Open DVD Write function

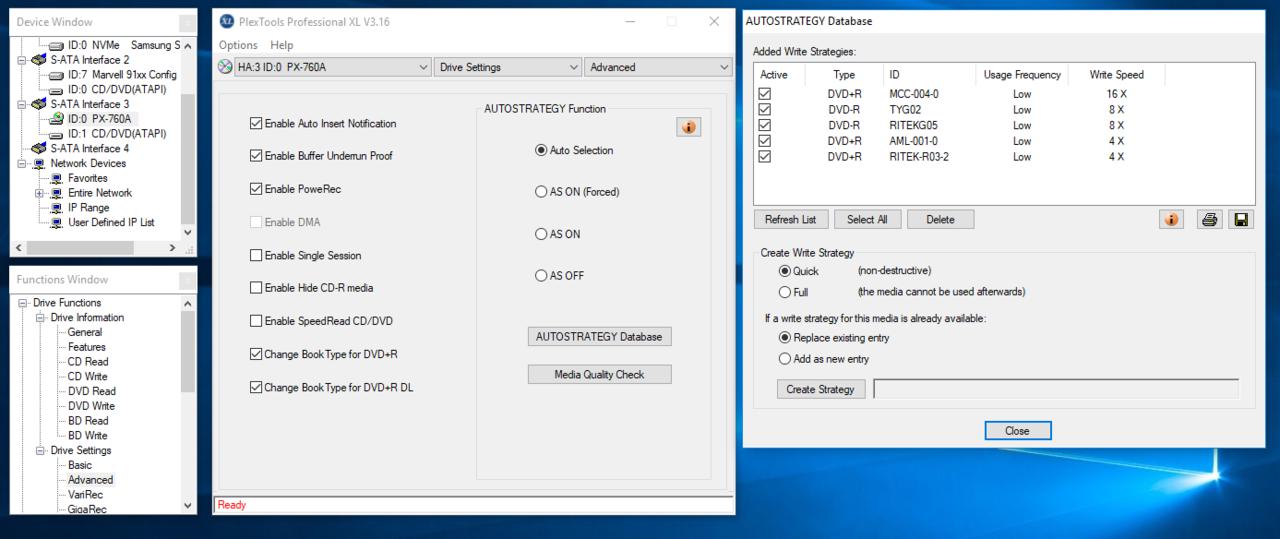click(x=91, y=406)
